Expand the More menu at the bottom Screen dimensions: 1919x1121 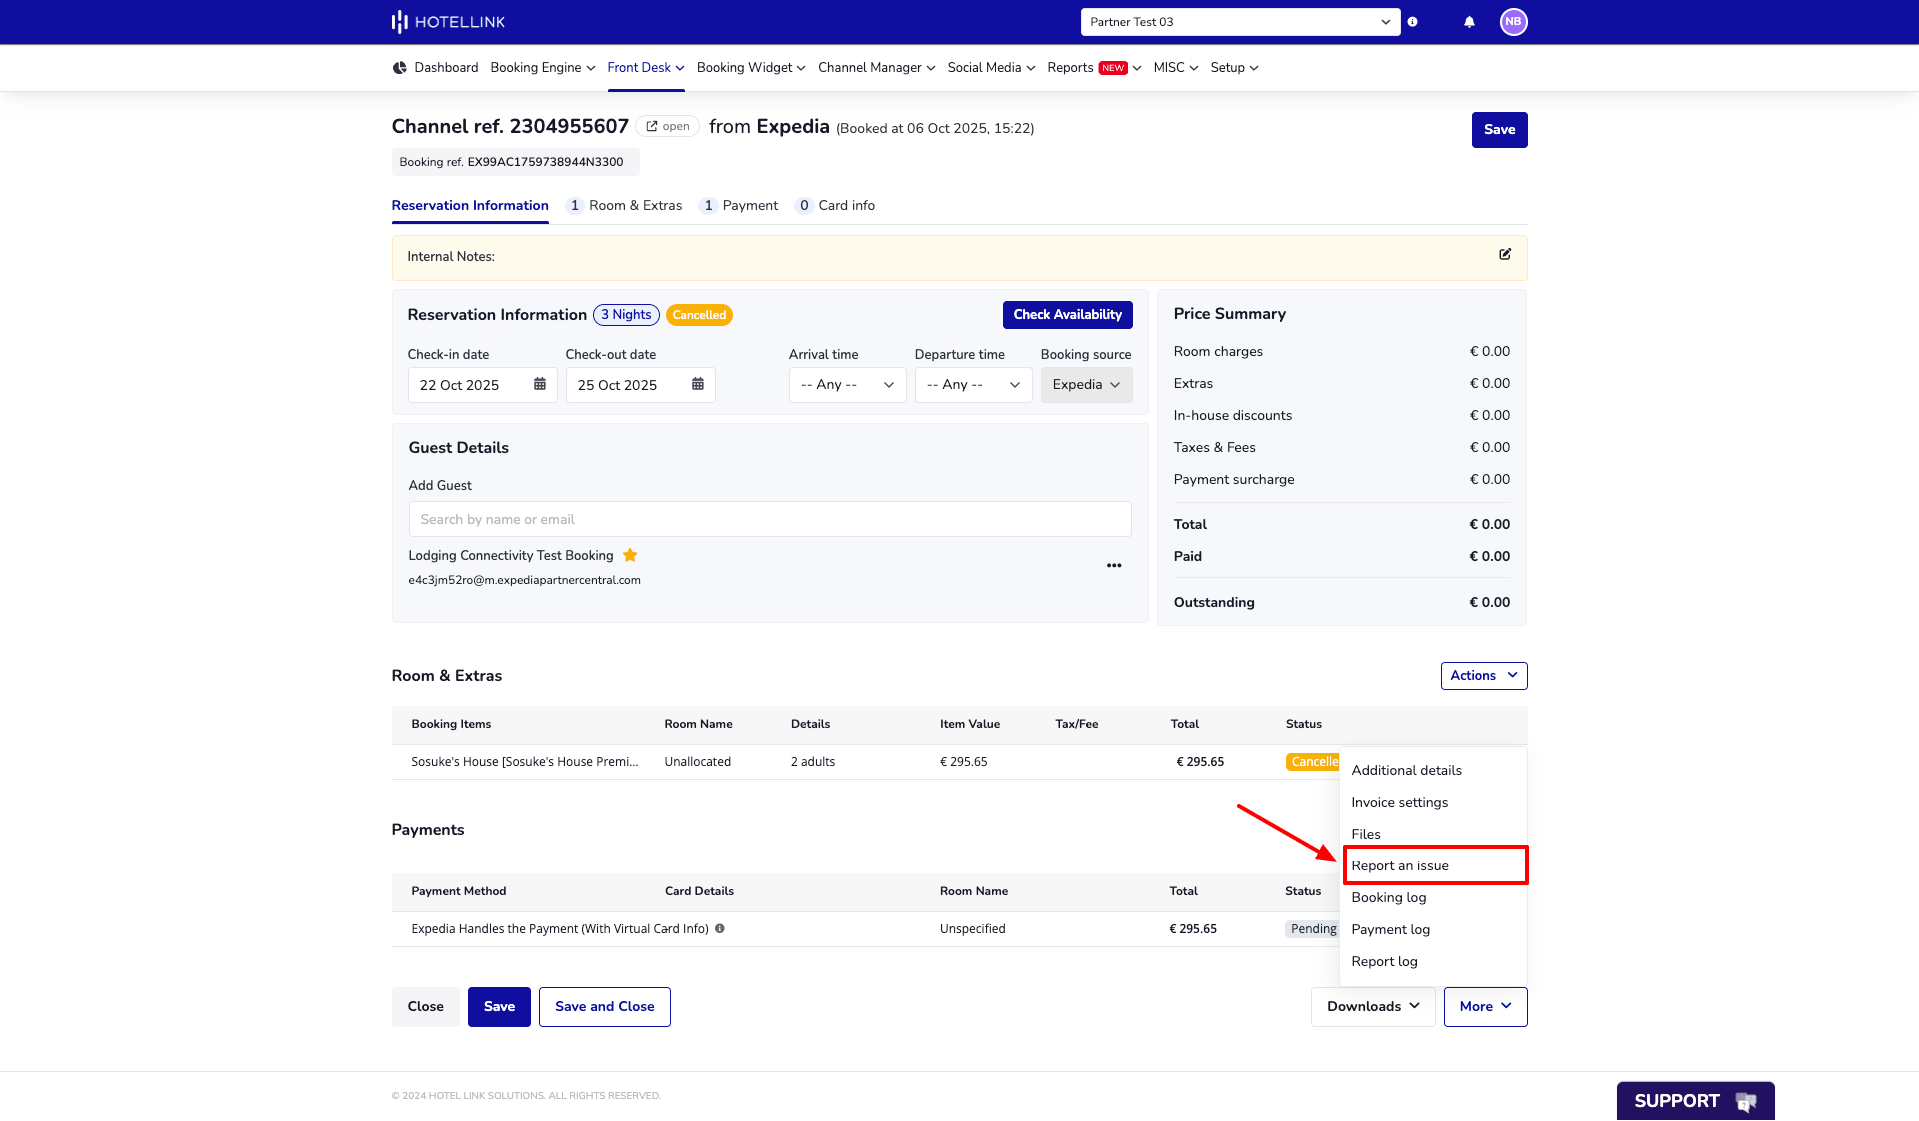pyautogui.click(x=1484, y=1007)
